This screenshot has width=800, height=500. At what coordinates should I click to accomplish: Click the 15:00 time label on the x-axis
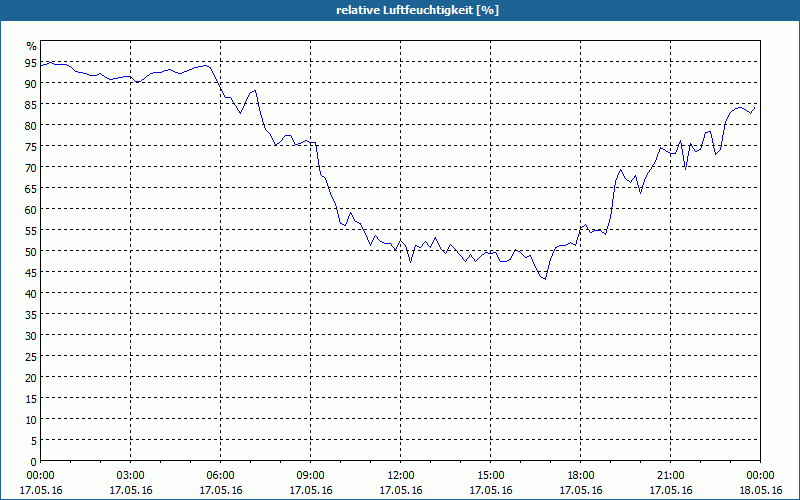pos(491,476)
